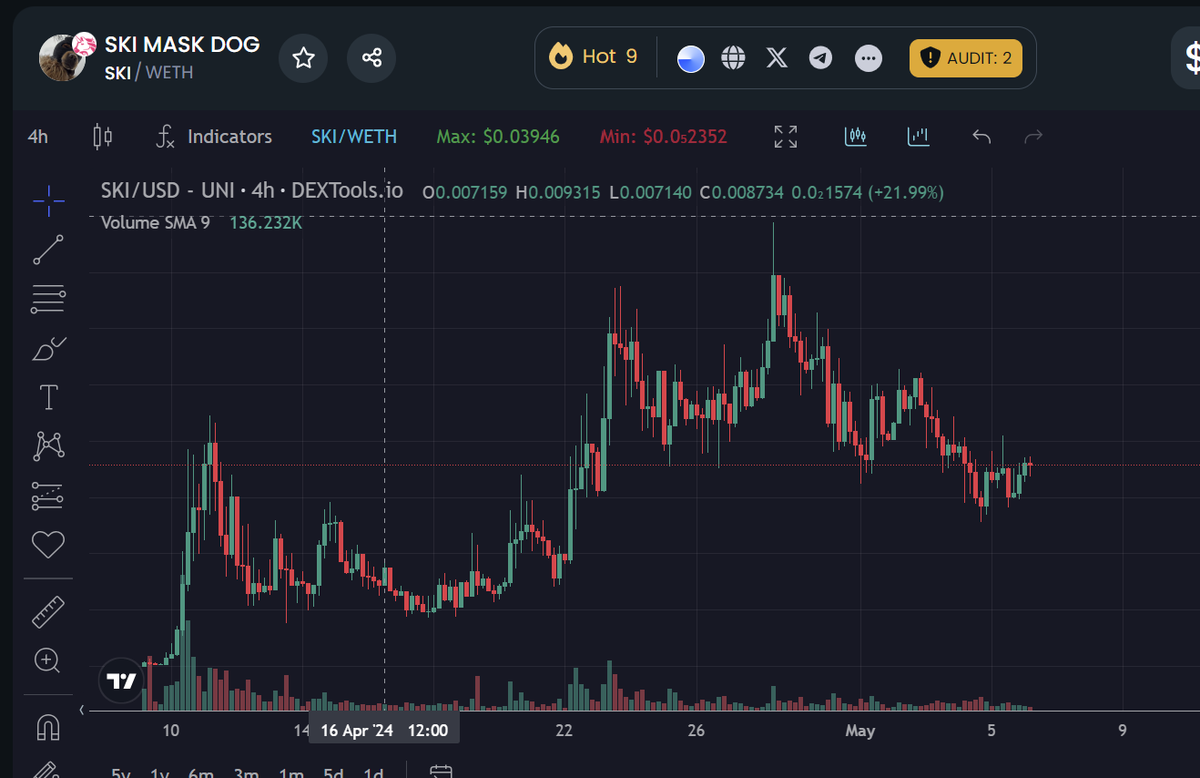Select the trend line drawing tool
This screenshot has height=778, width=1200.
(48, 250)
